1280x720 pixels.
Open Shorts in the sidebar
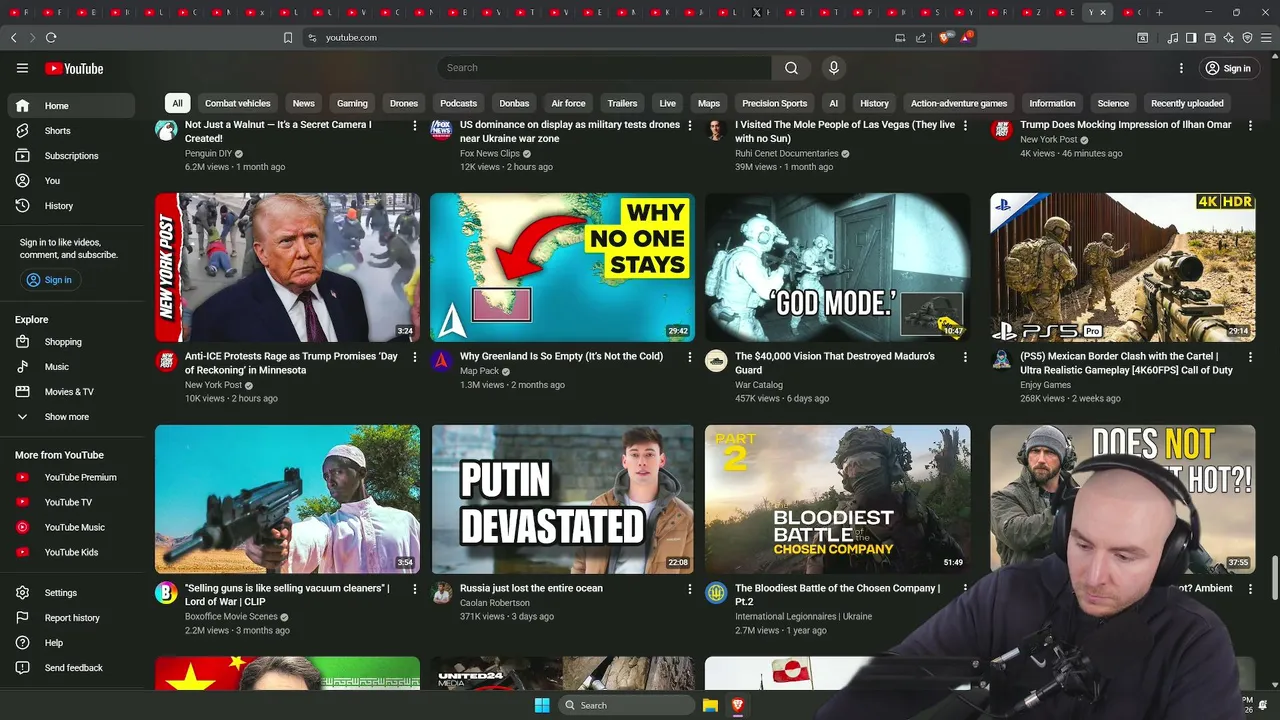70,131
